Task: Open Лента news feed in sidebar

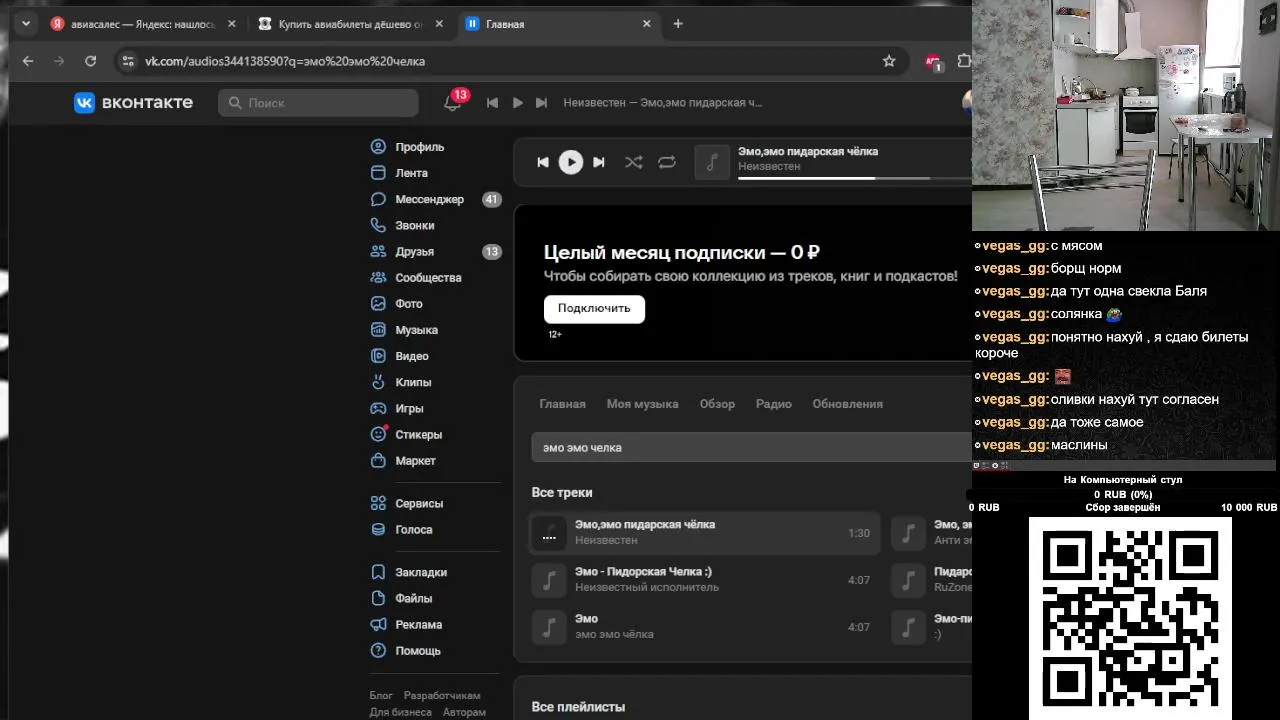Action: pyautogui.click(x=410, y=173)
